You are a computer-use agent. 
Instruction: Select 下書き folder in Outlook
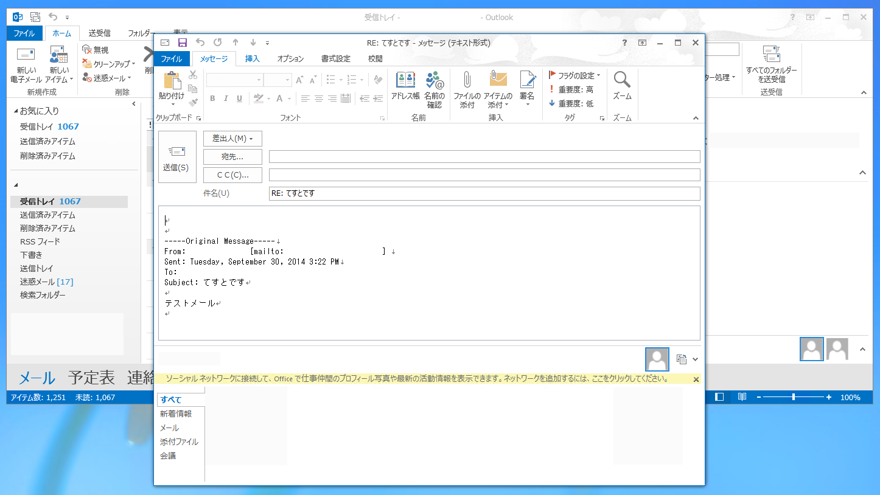(x=31, y=255)
